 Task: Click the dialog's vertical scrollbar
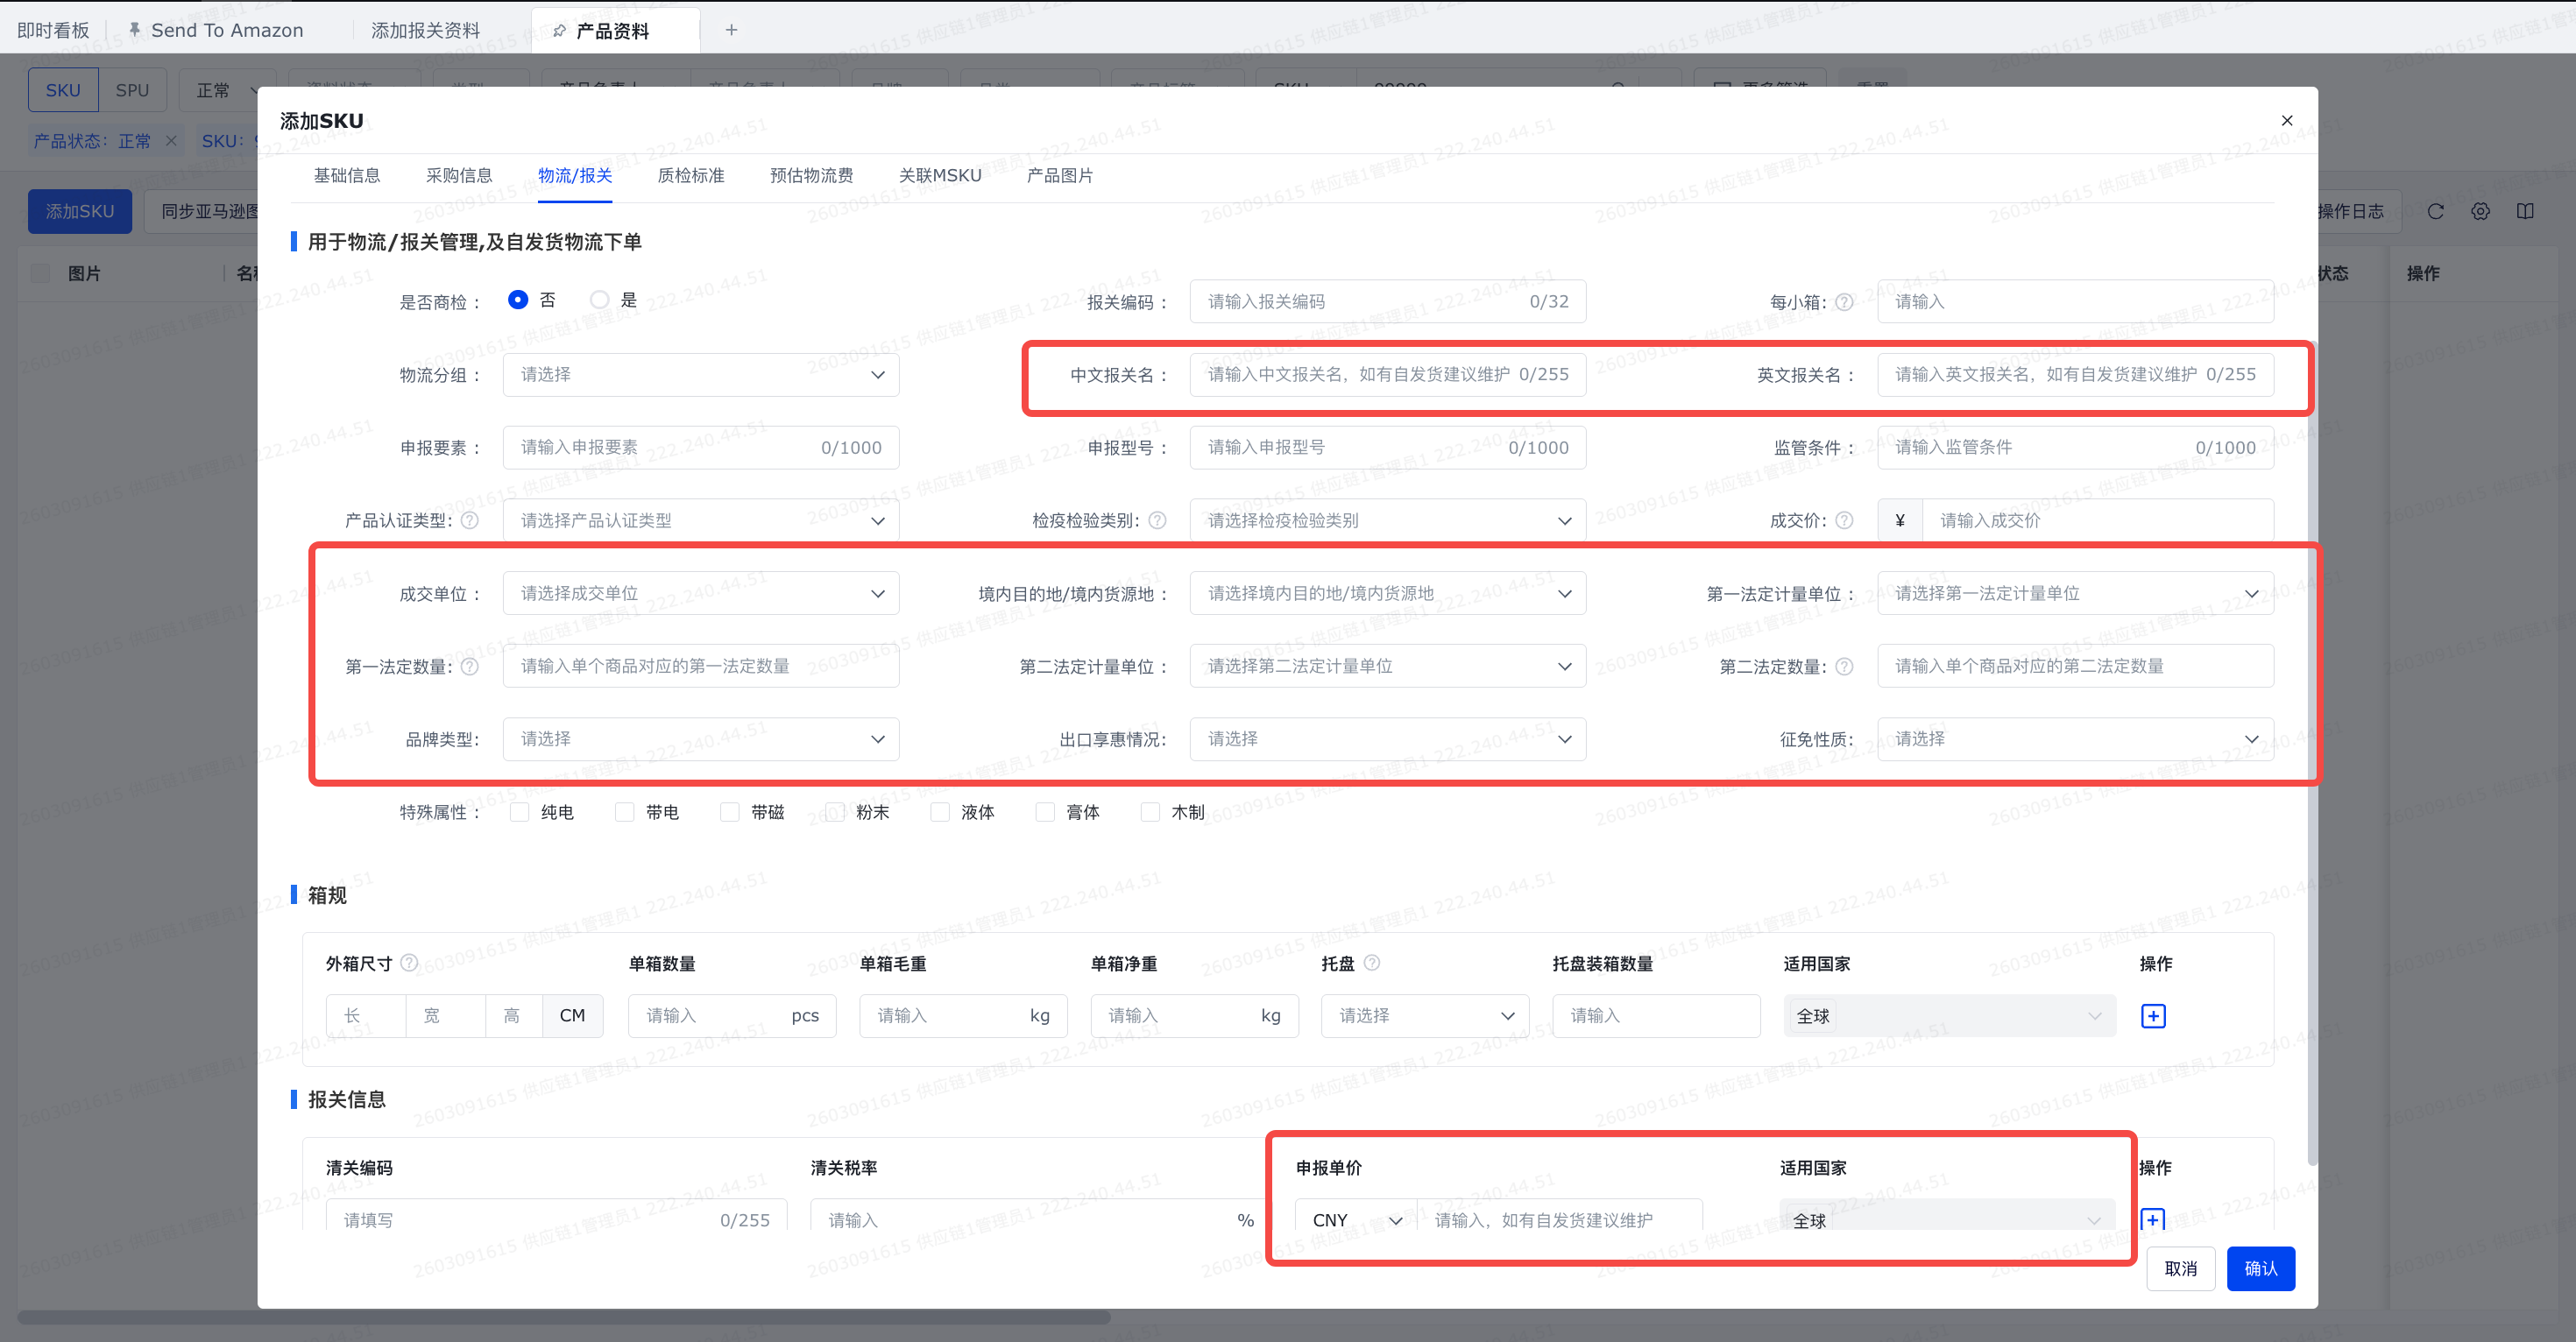point(2311,750)
